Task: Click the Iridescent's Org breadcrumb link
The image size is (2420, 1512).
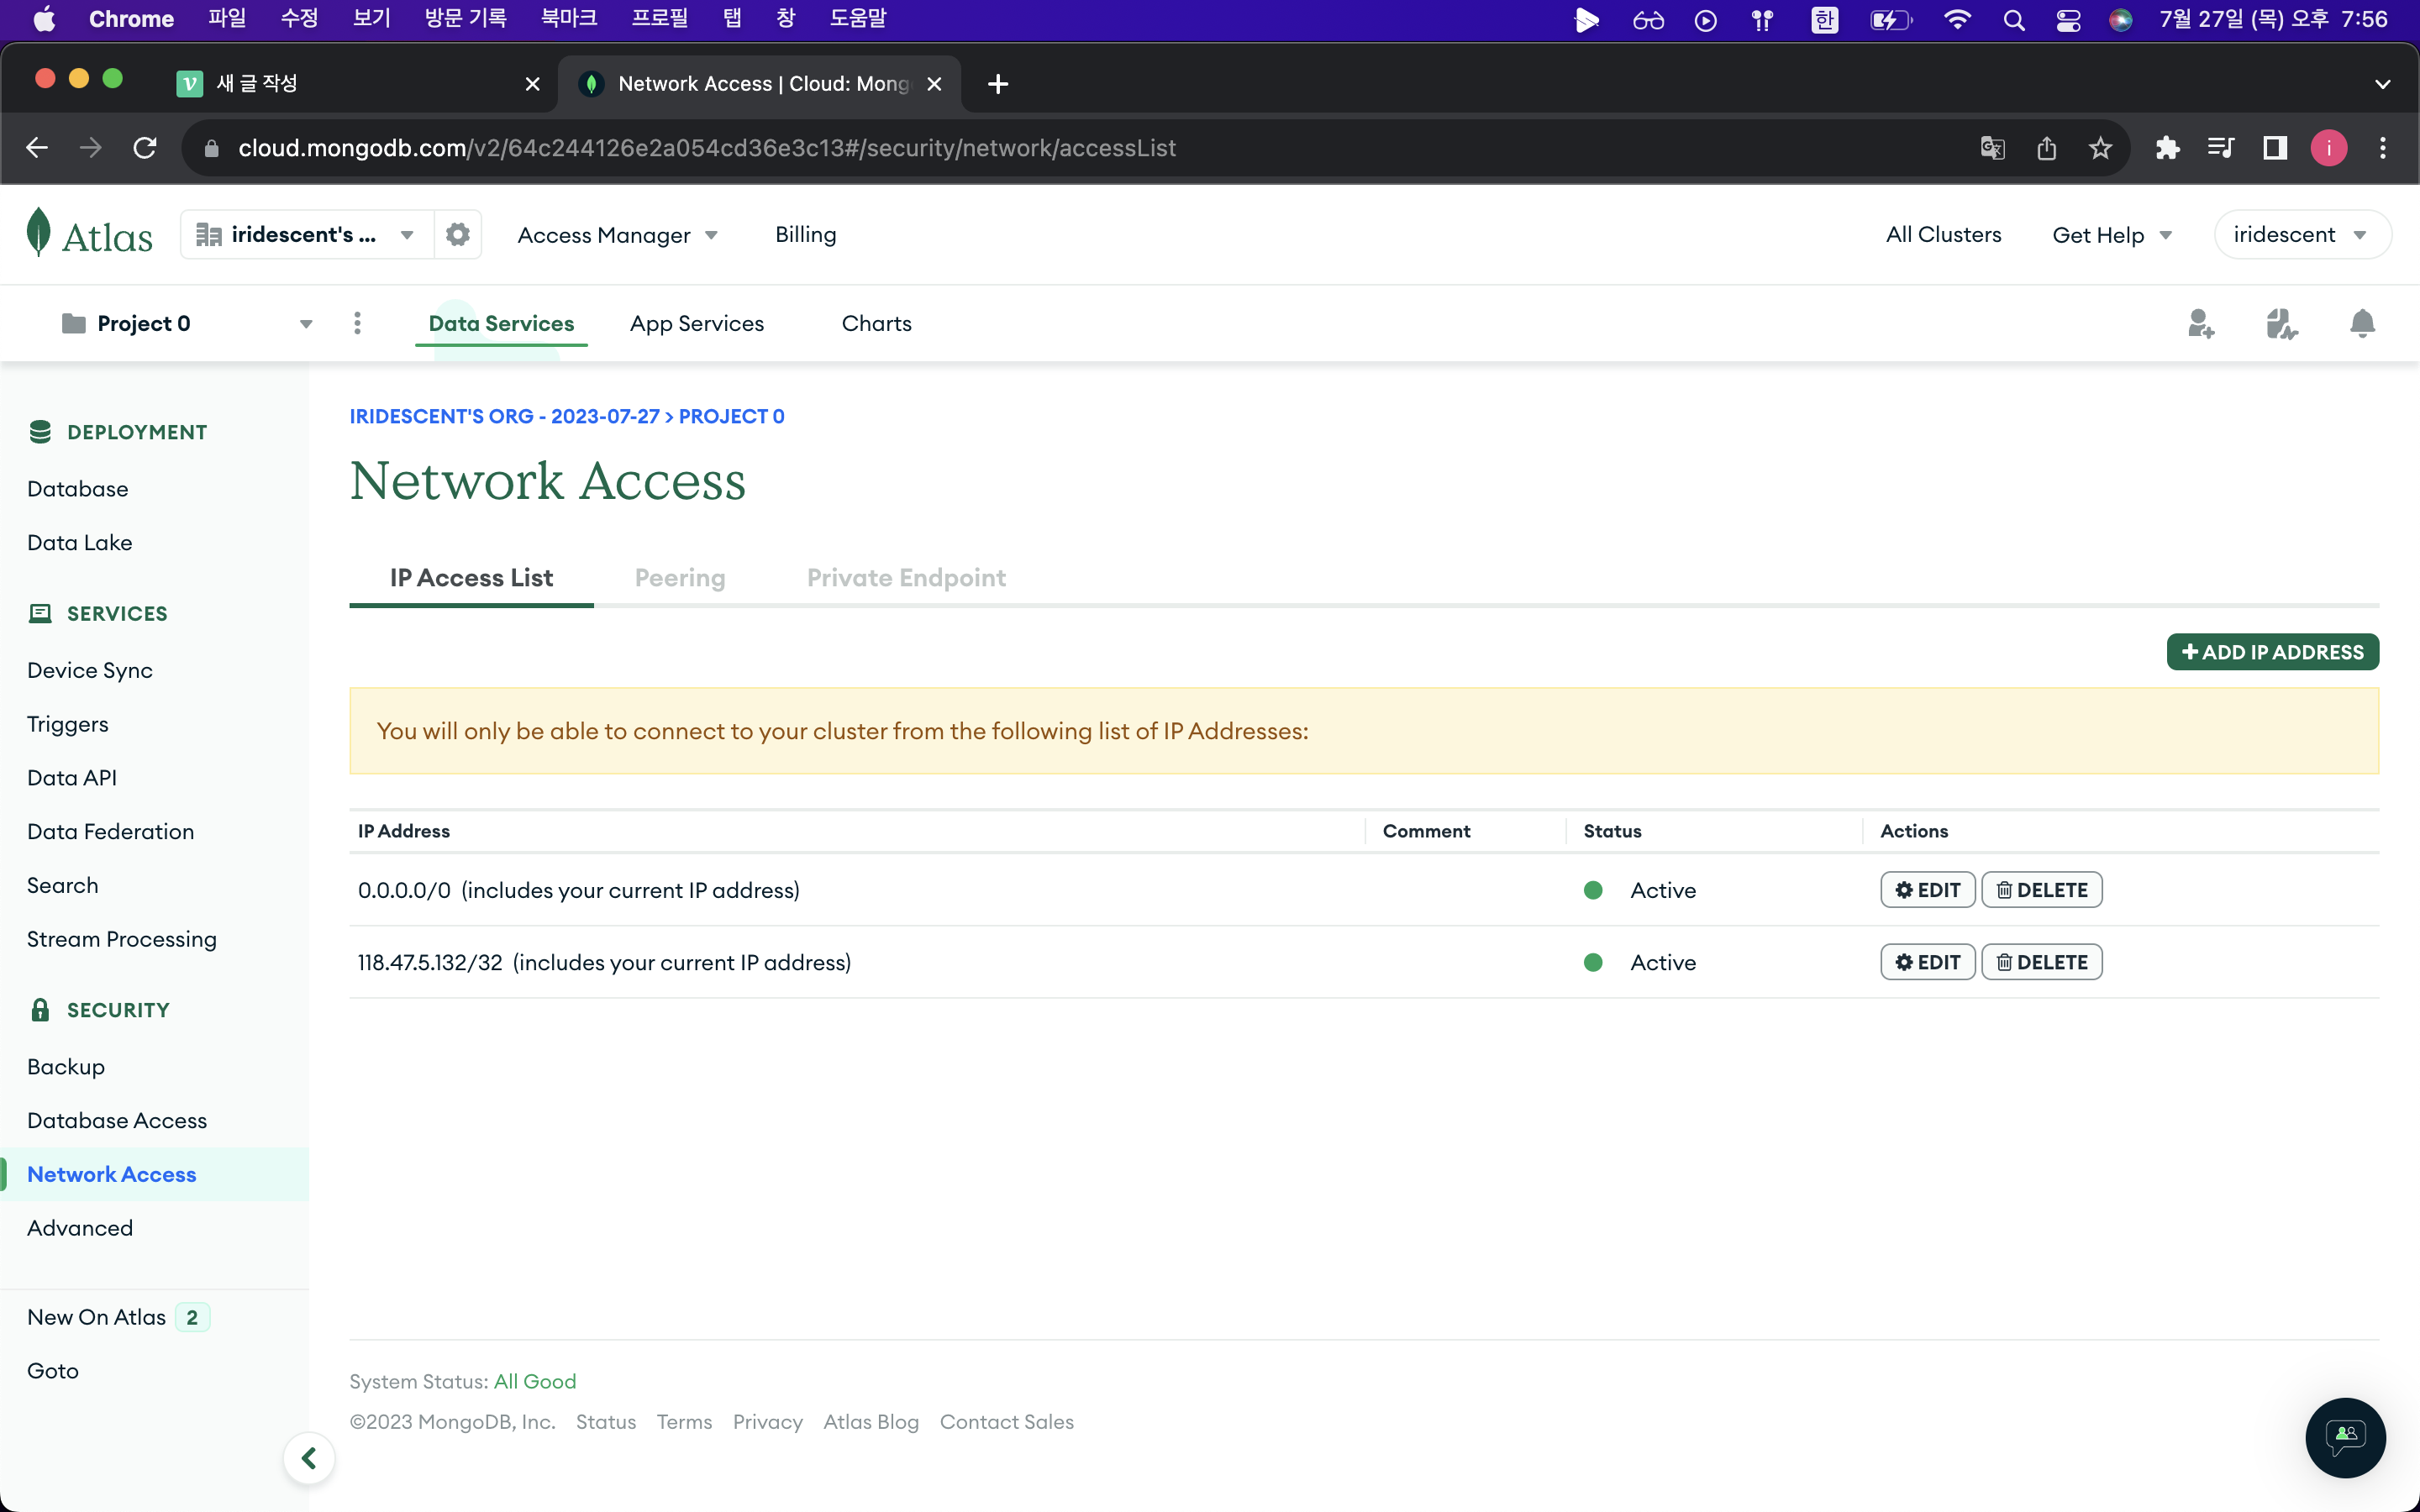Action: [x=505, y=416]
